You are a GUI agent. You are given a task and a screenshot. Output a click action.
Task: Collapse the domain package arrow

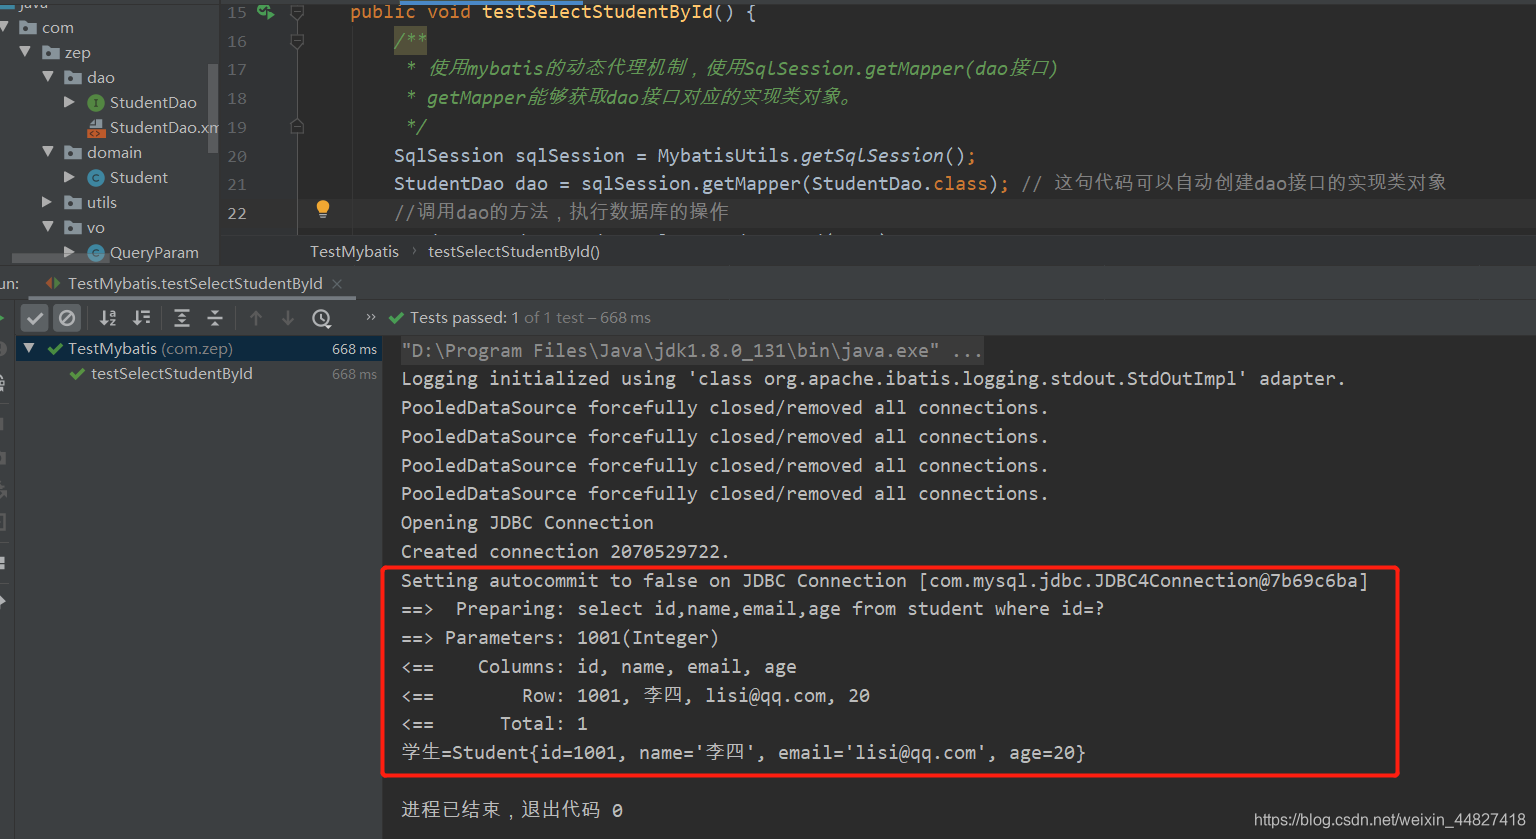(x=47, y=152)
